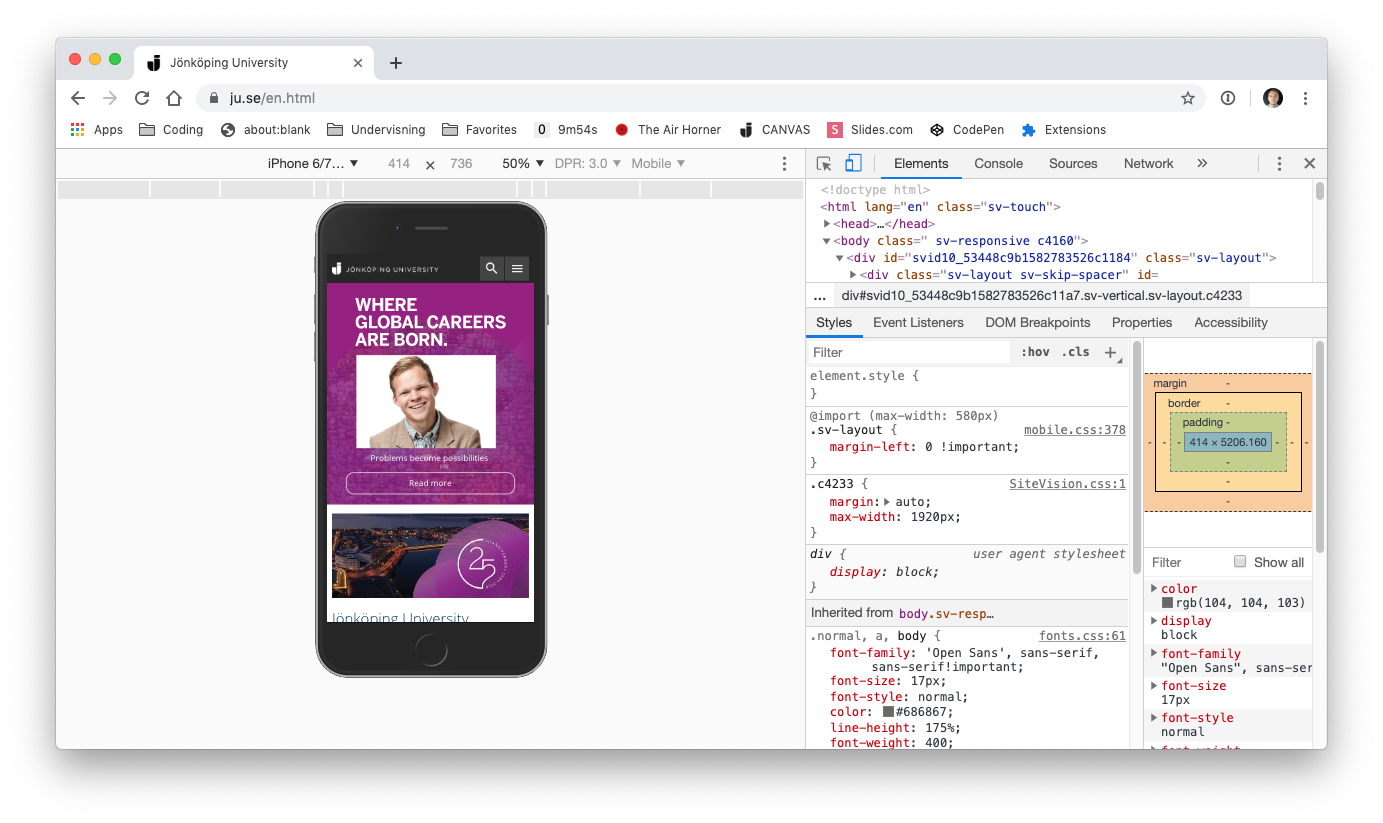Open the Chrome three-dot menu
Viewport: 1383px width, 823px height.
[x=1305, y=98]
